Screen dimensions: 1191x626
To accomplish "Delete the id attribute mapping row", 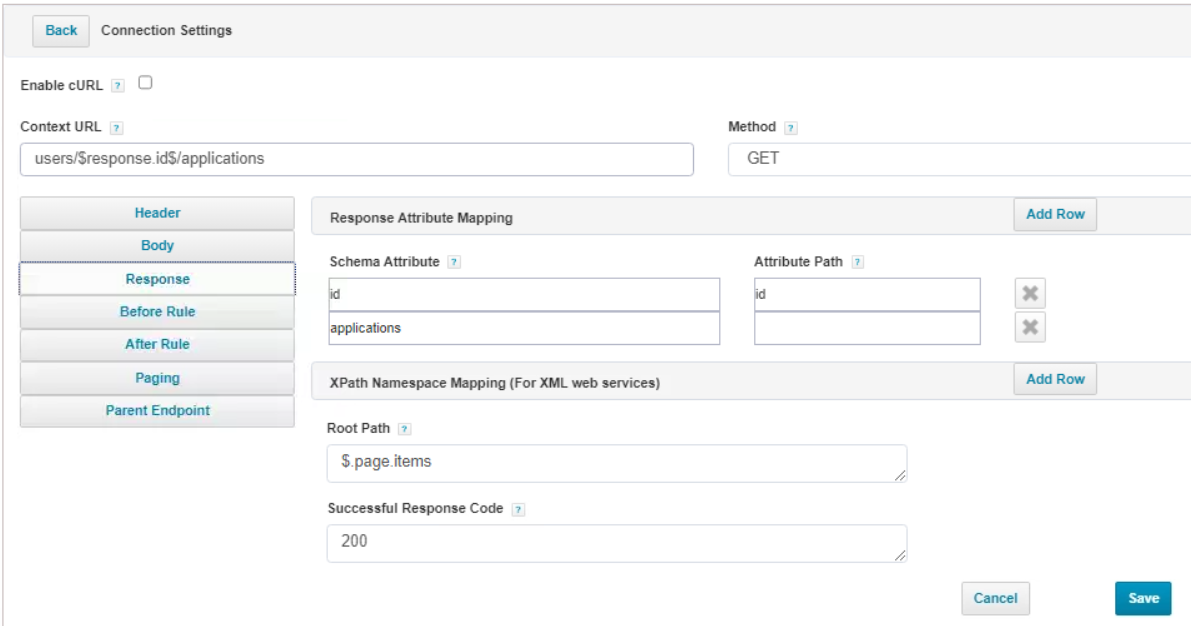I will point(1030,295).
